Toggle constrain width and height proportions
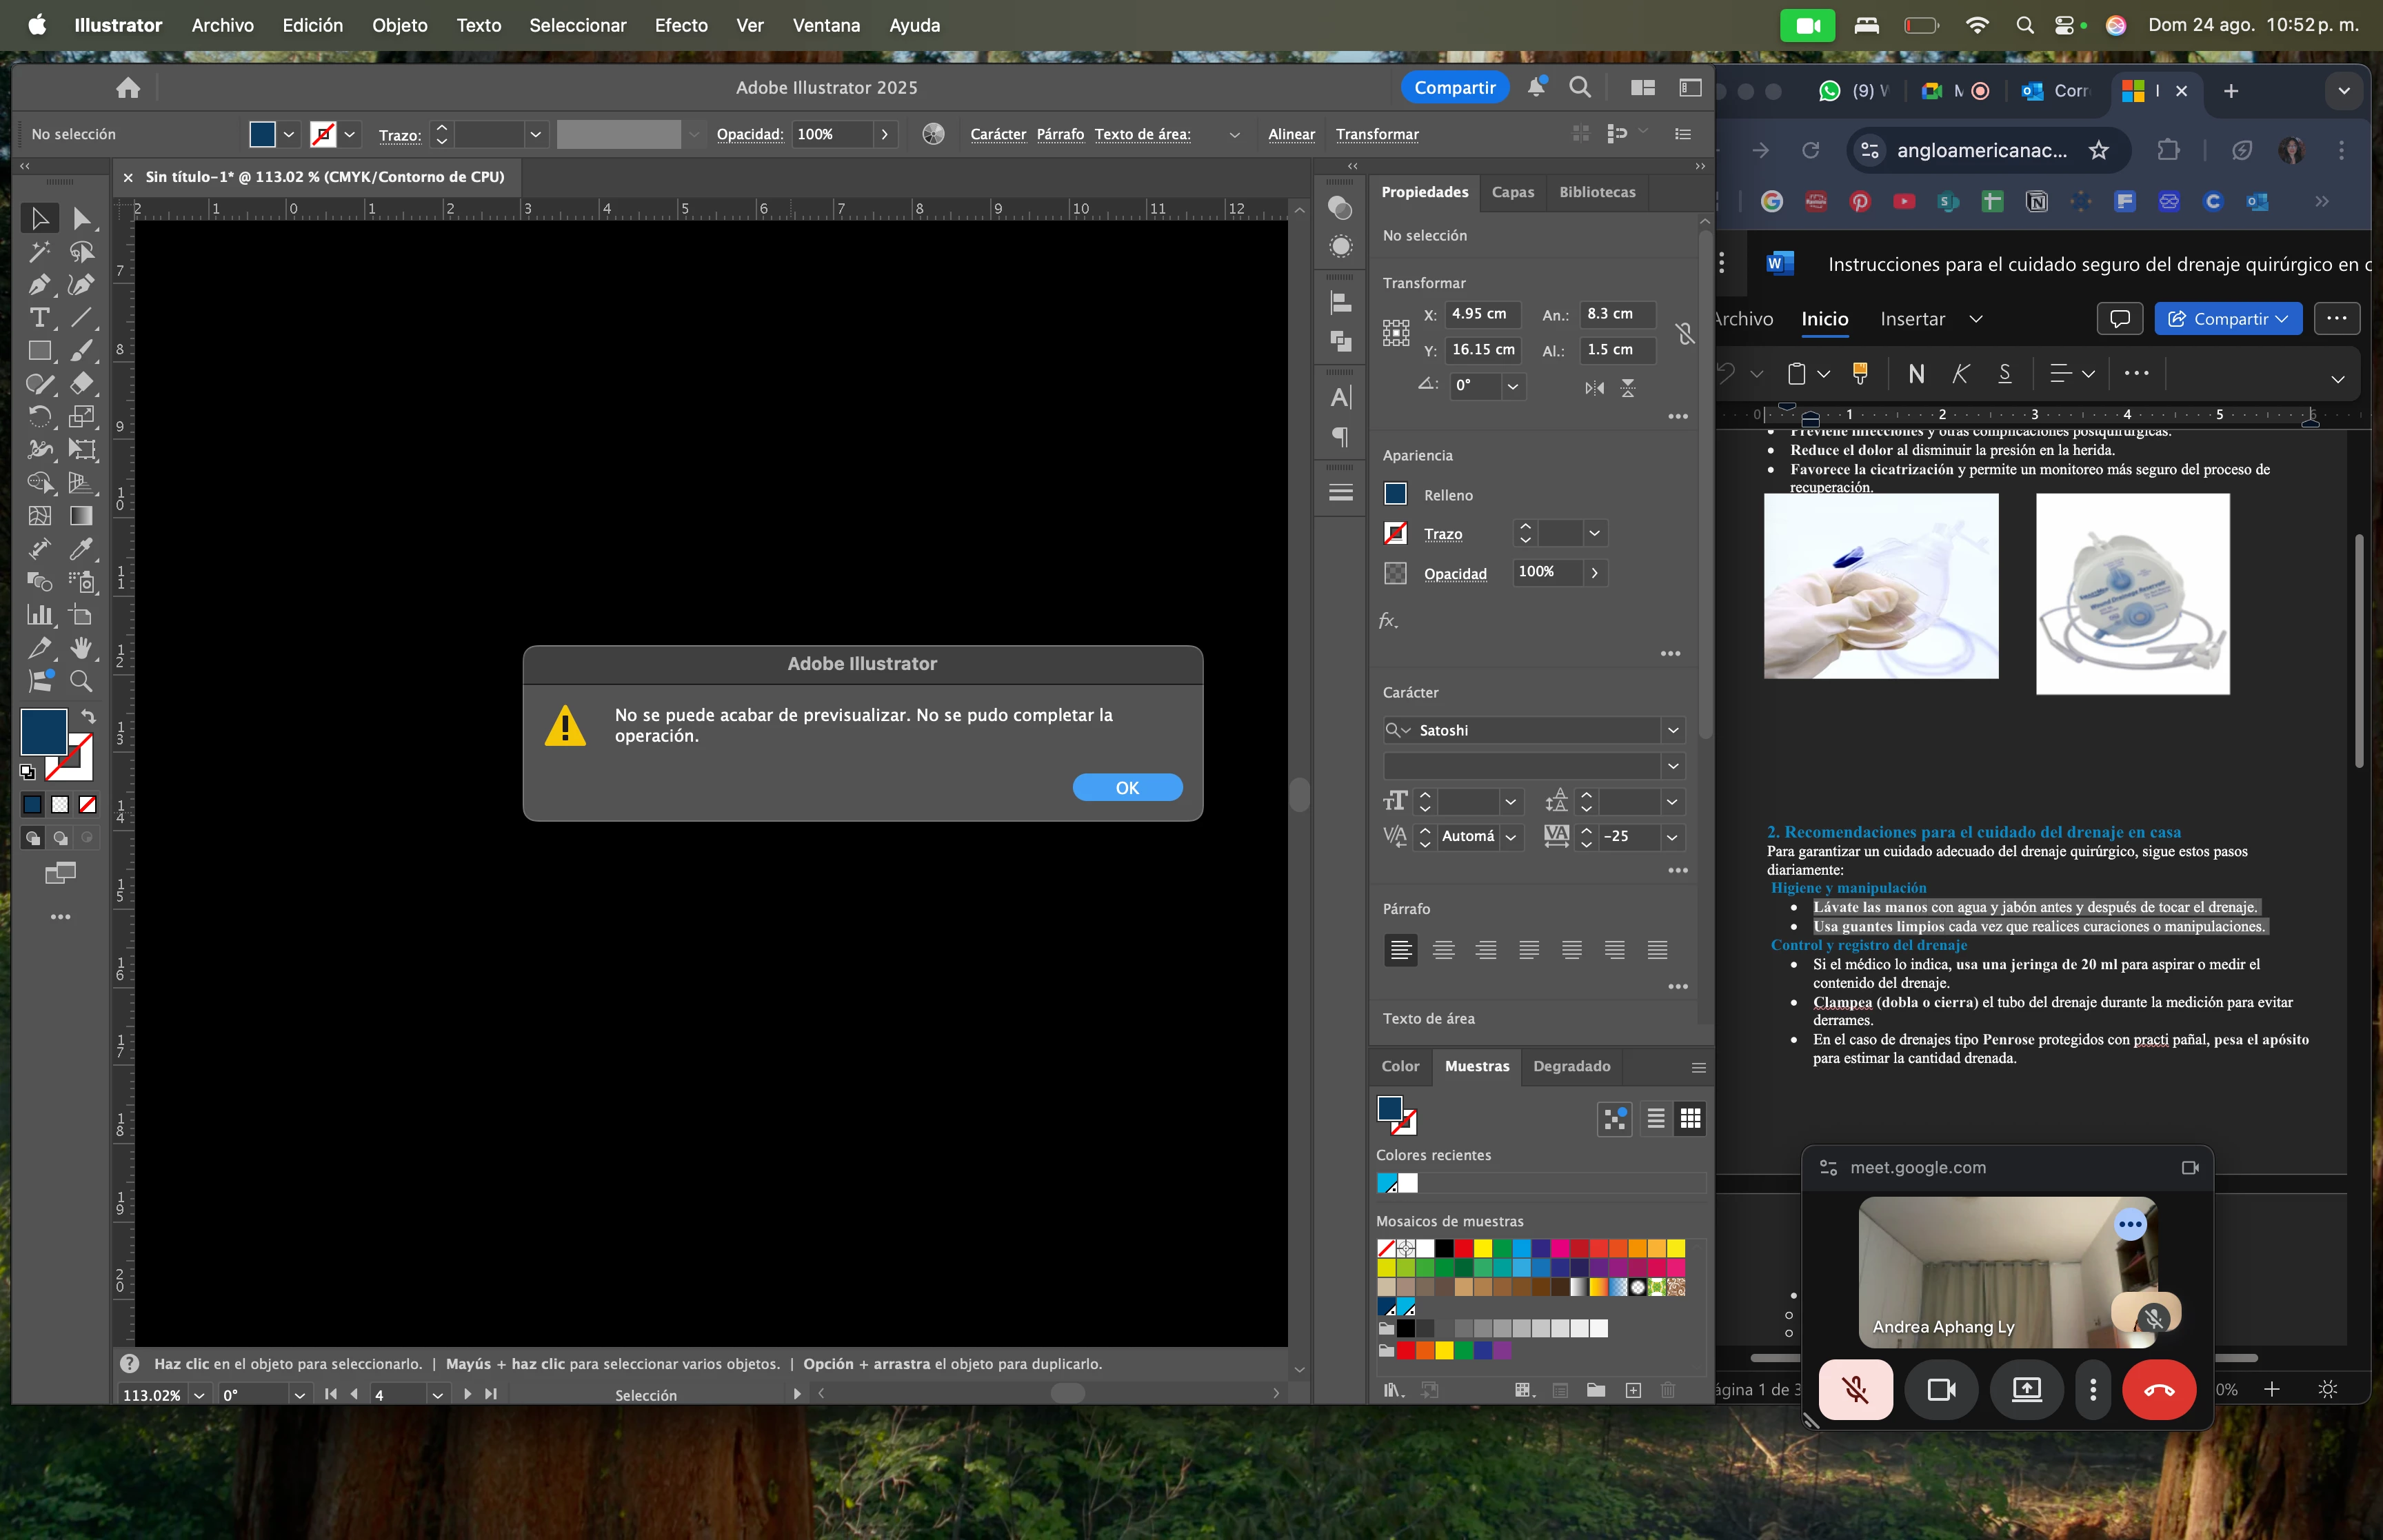2383x1540 pixels. pos(1685,333)
